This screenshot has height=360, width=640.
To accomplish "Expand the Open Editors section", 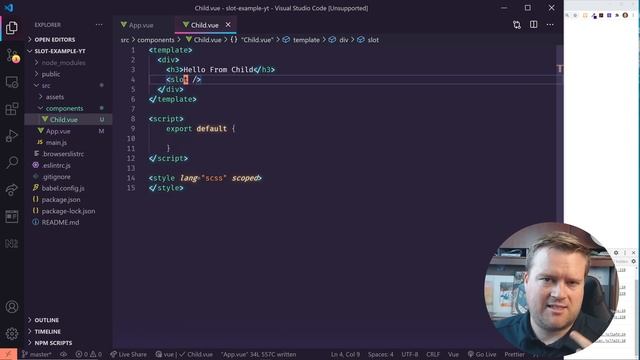I will point(55,40).
